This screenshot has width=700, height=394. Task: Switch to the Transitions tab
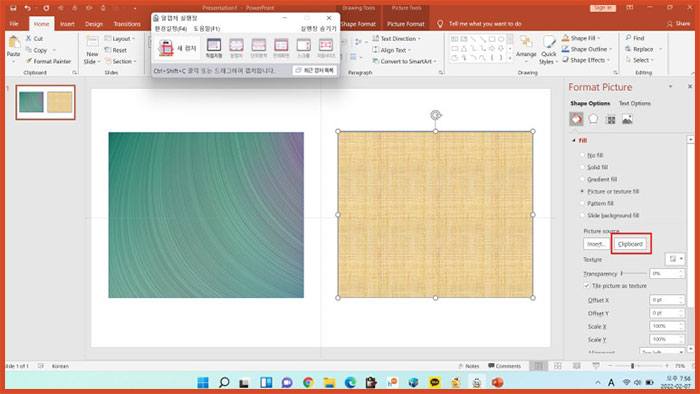coord(127,24)
